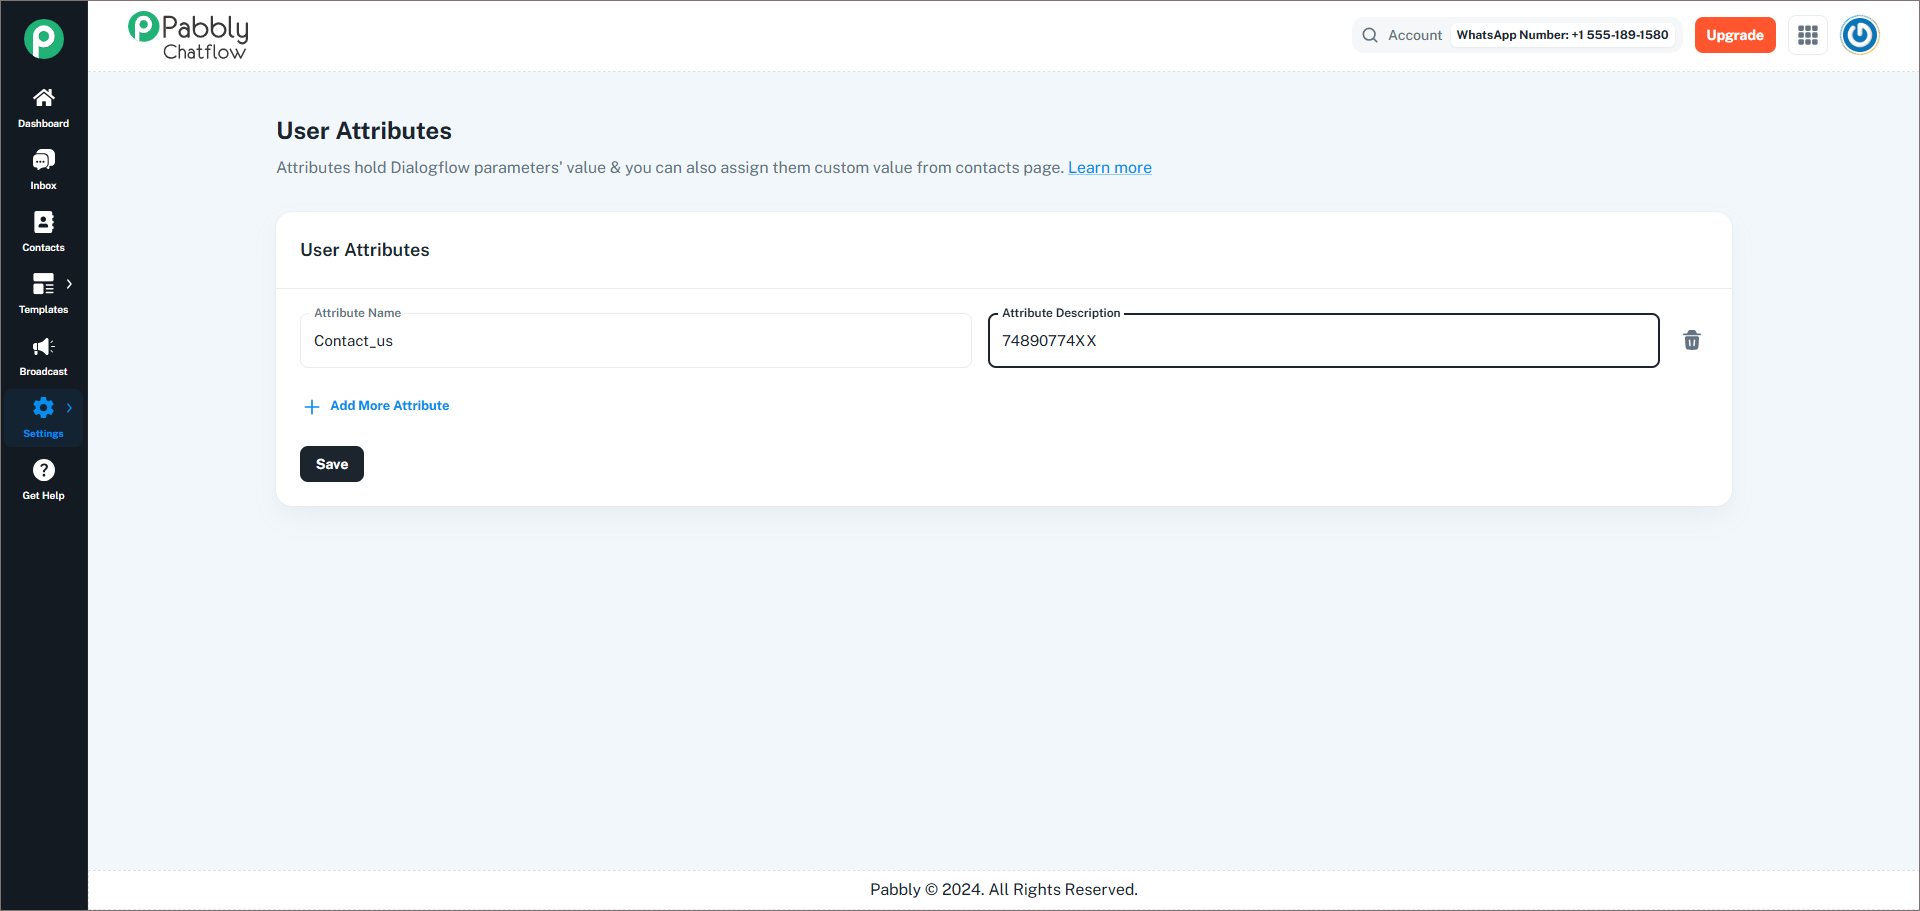Image resolution: width=1920 pixels, height=911 pixels.
Task: Open the user profile power icon
Action: [1860, 35]
